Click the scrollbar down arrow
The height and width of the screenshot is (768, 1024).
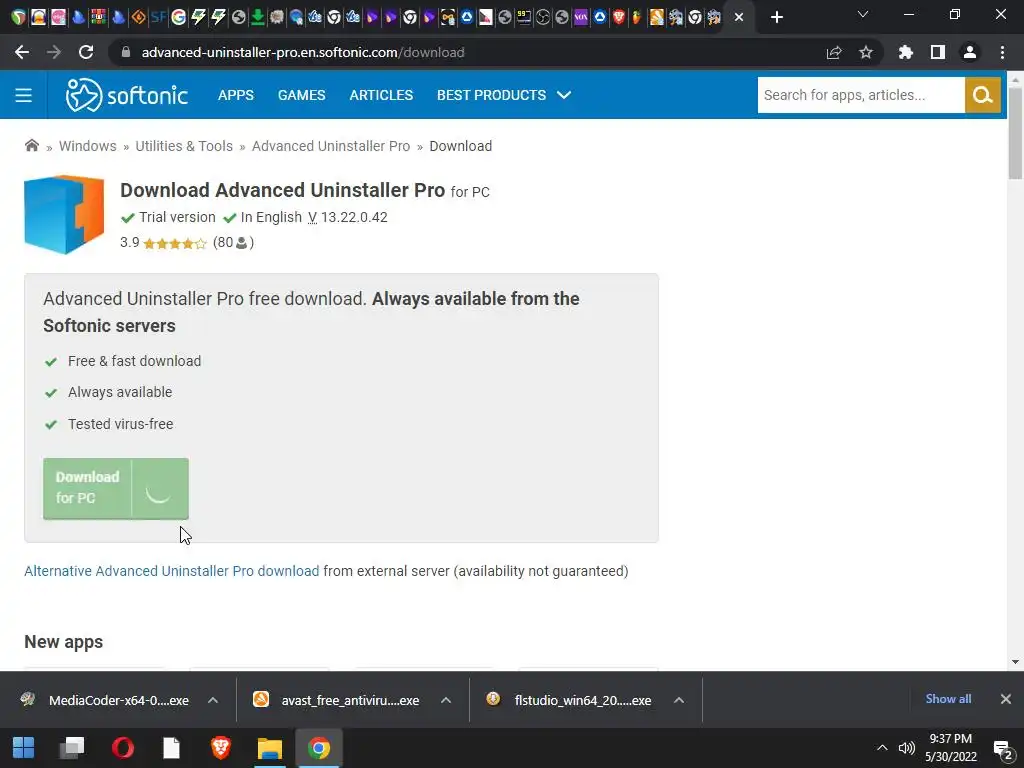pyautogui.click(x=1015, y=662)
